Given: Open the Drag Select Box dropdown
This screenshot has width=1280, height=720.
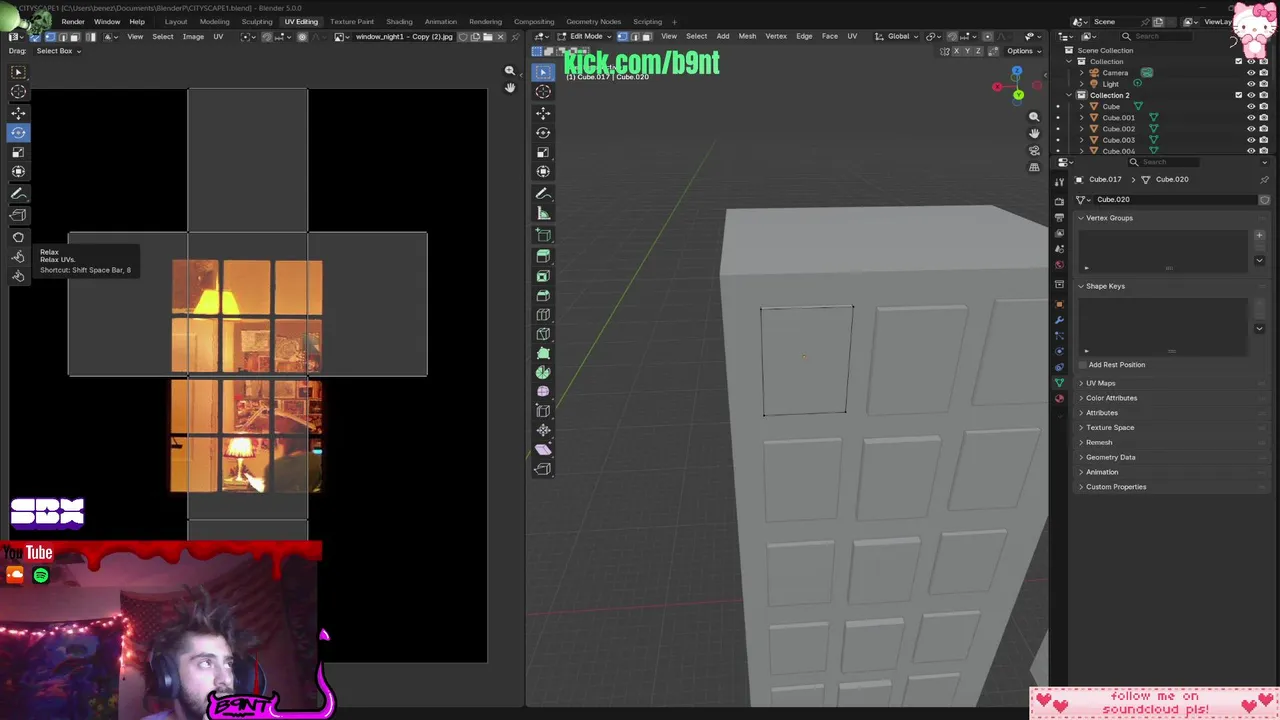Looking at the screenshot, I should [59, 51].
